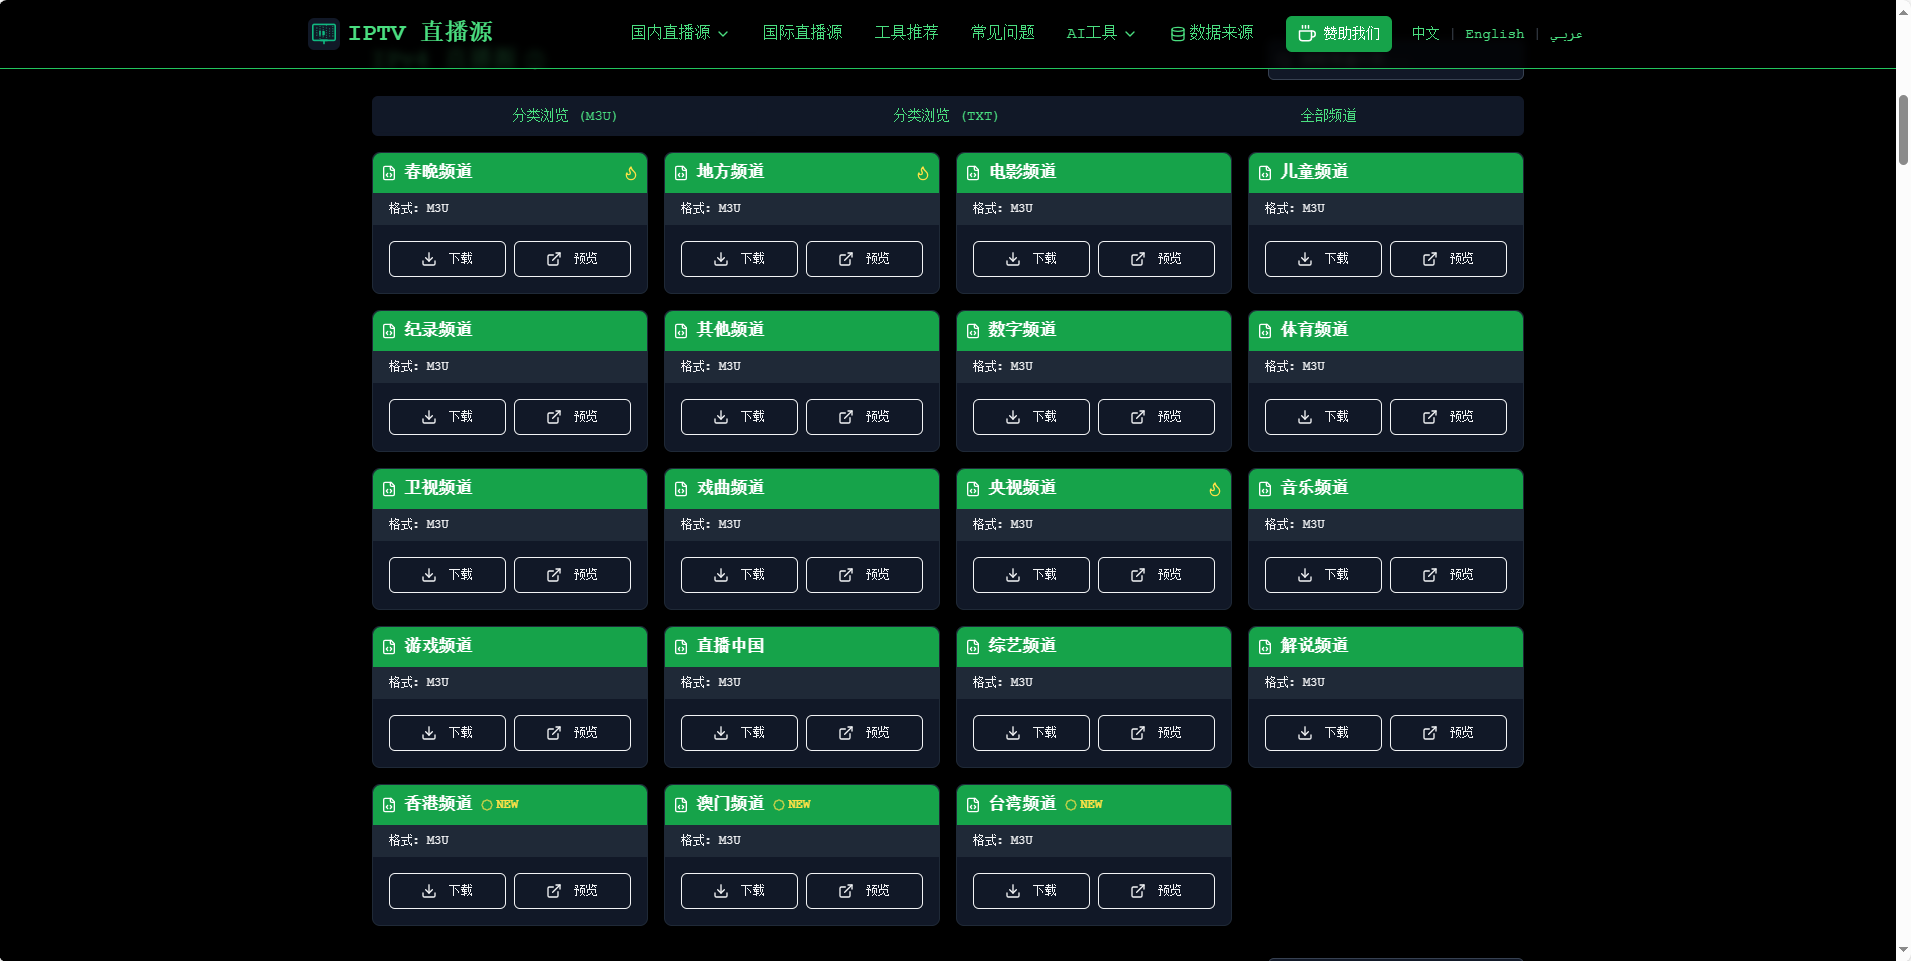1911x961 pixels.
Task: Click the NEW badge on 澳门频道
Action: tap(793, 804)
